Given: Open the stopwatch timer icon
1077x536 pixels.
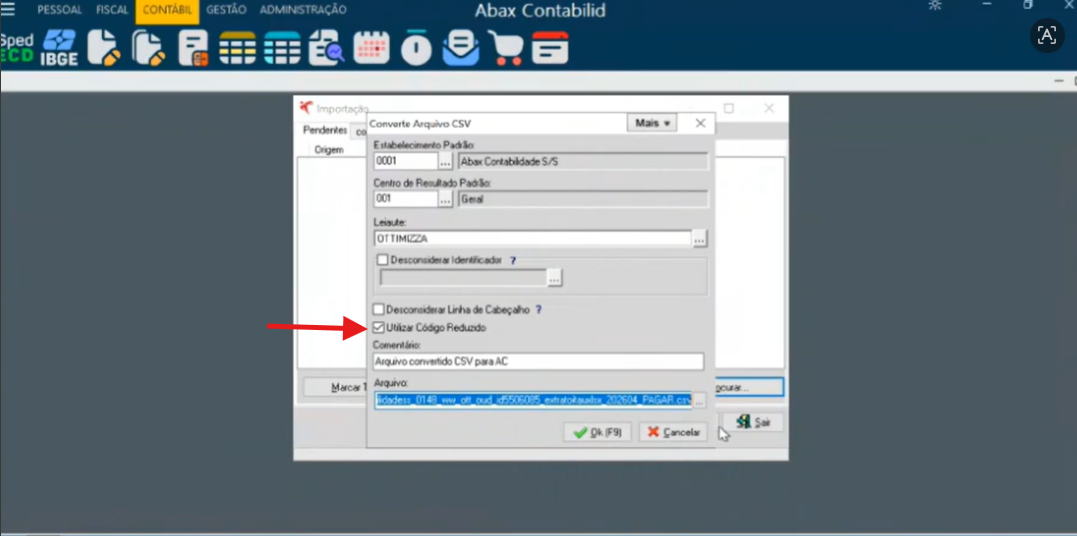Looking at the screenshot, I should (416, 48).
